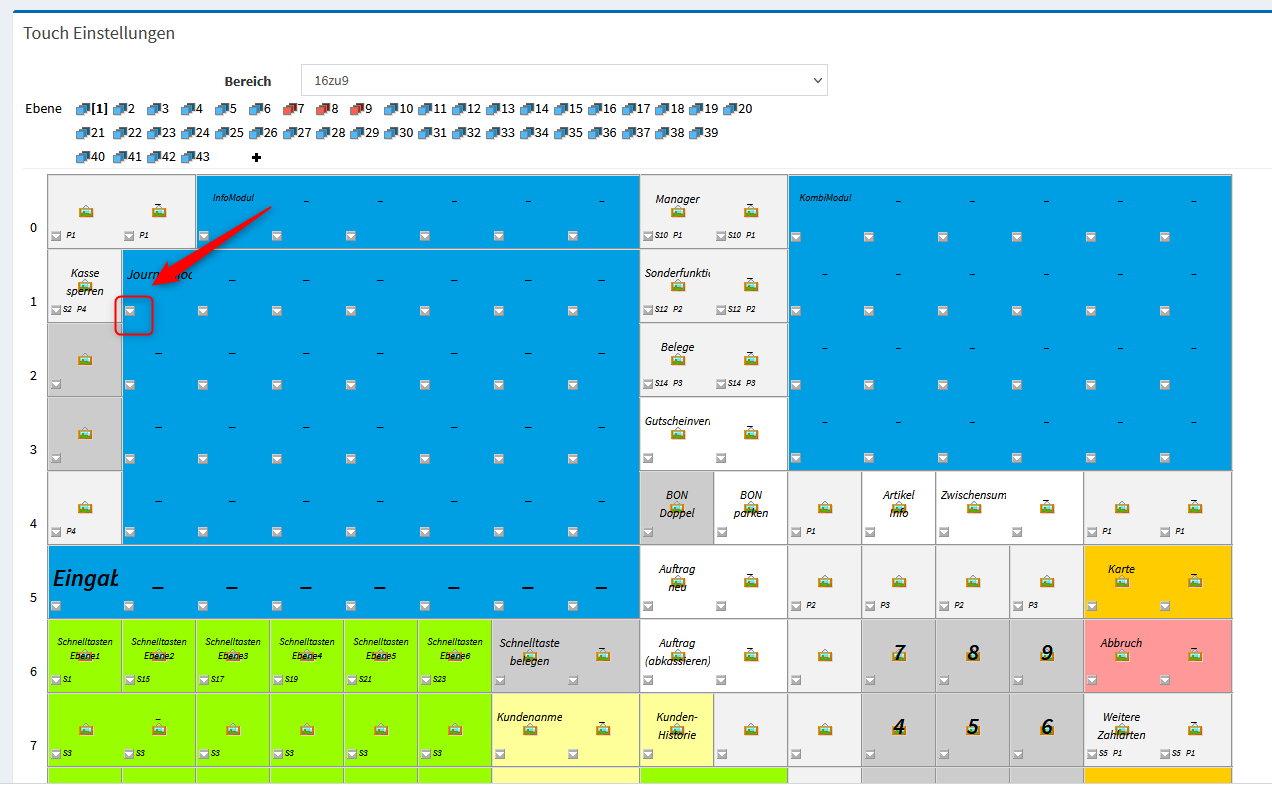Click the image icon on the Belege key

tap(678, 359)
